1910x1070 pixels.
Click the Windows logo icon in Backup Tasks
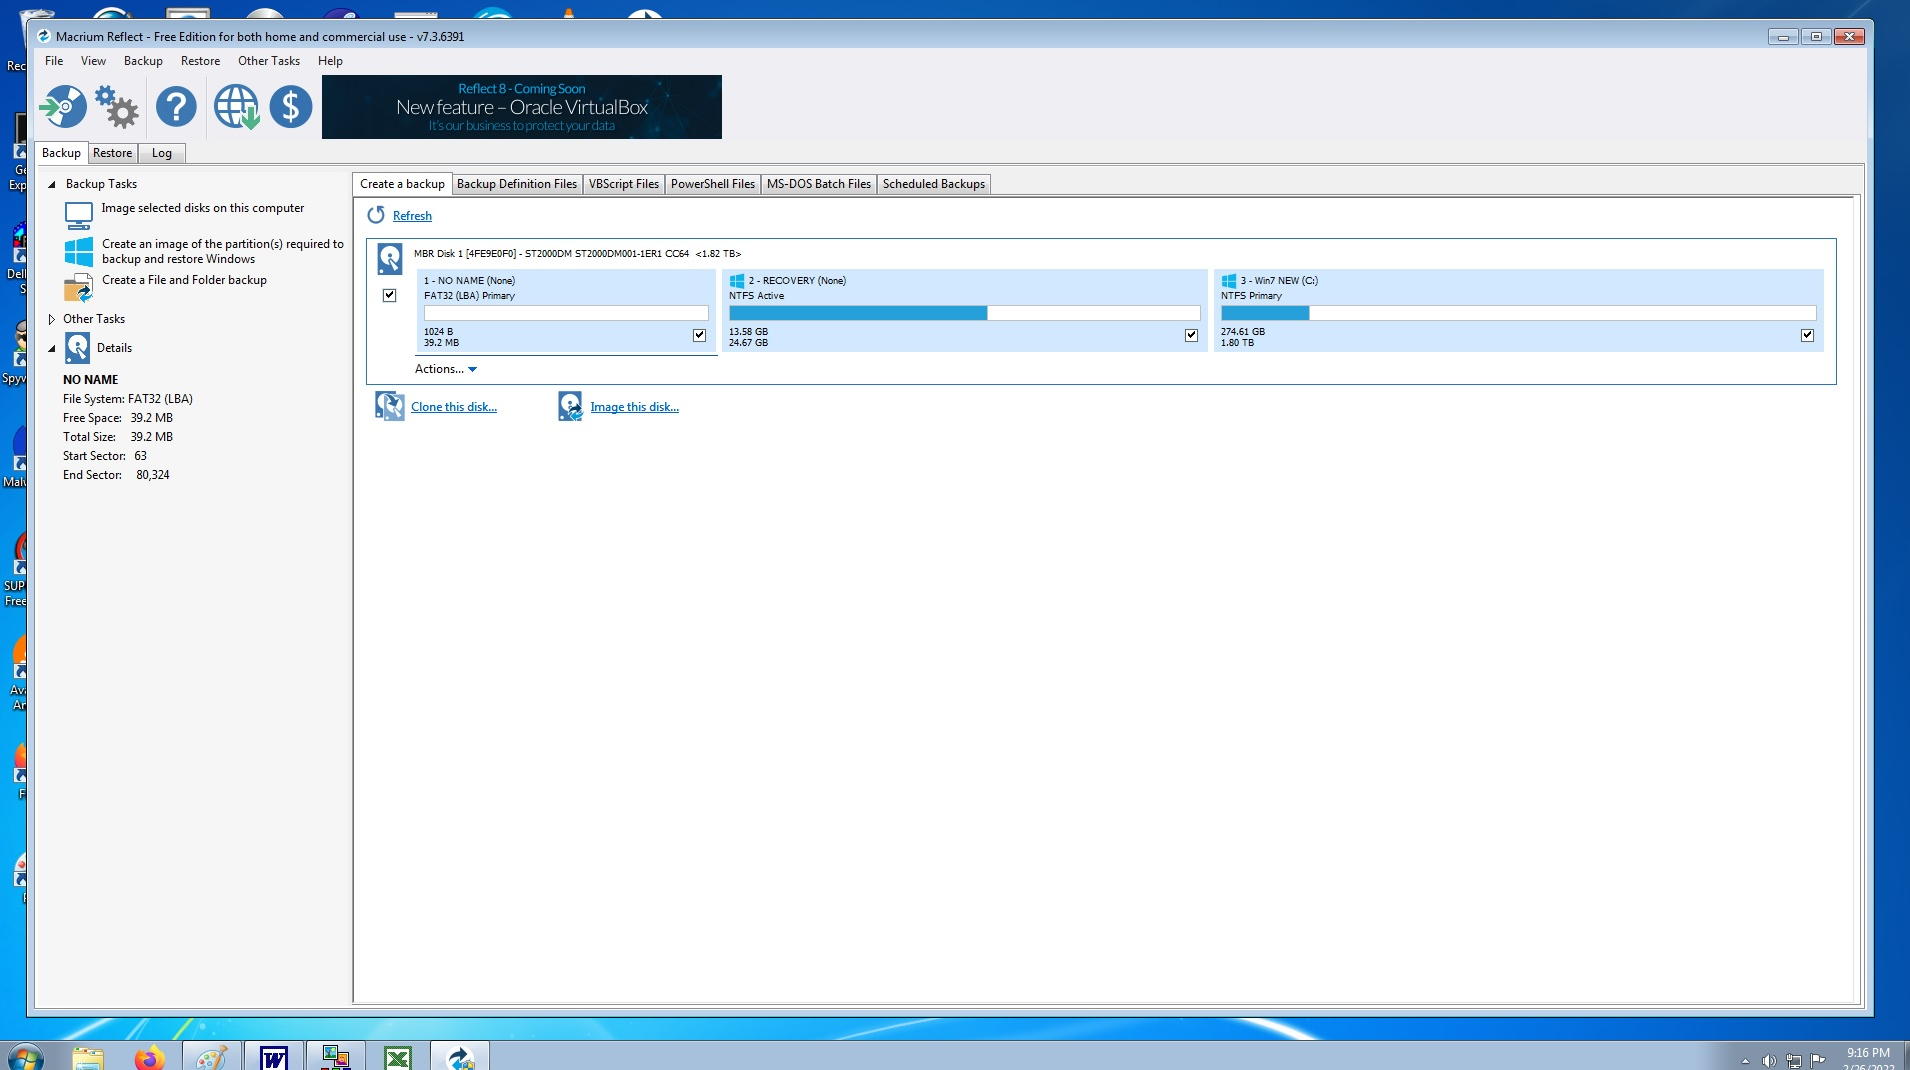pos(78,251)
